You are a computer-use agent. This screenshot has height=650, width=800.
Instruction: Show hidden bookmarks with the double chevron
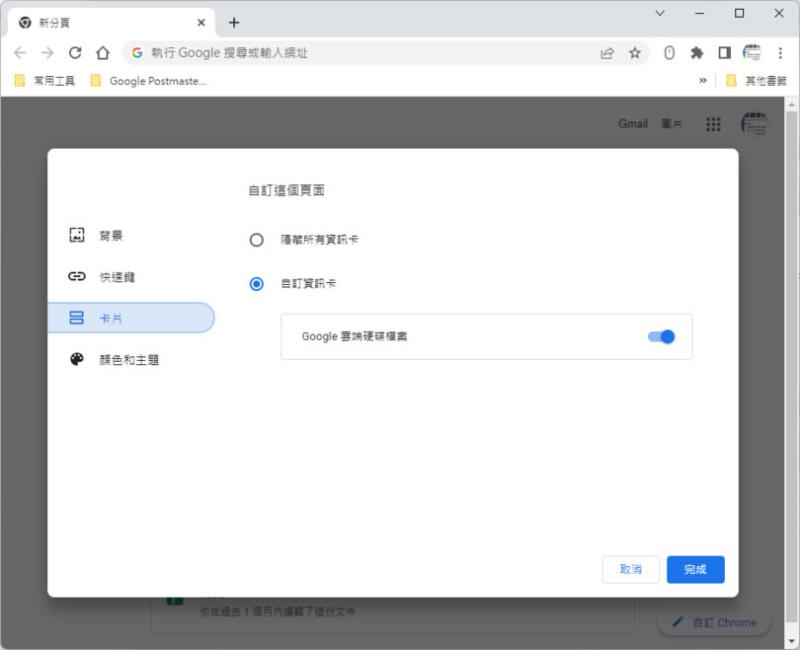703,80
